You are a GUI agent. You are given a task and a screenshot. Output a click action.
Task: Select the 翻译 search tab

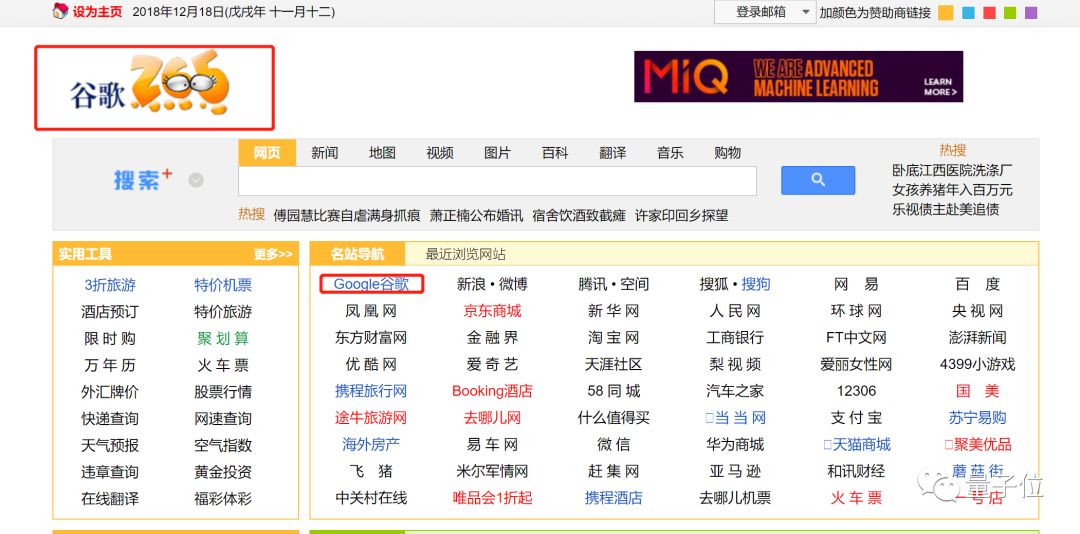[x=612, y=153]
